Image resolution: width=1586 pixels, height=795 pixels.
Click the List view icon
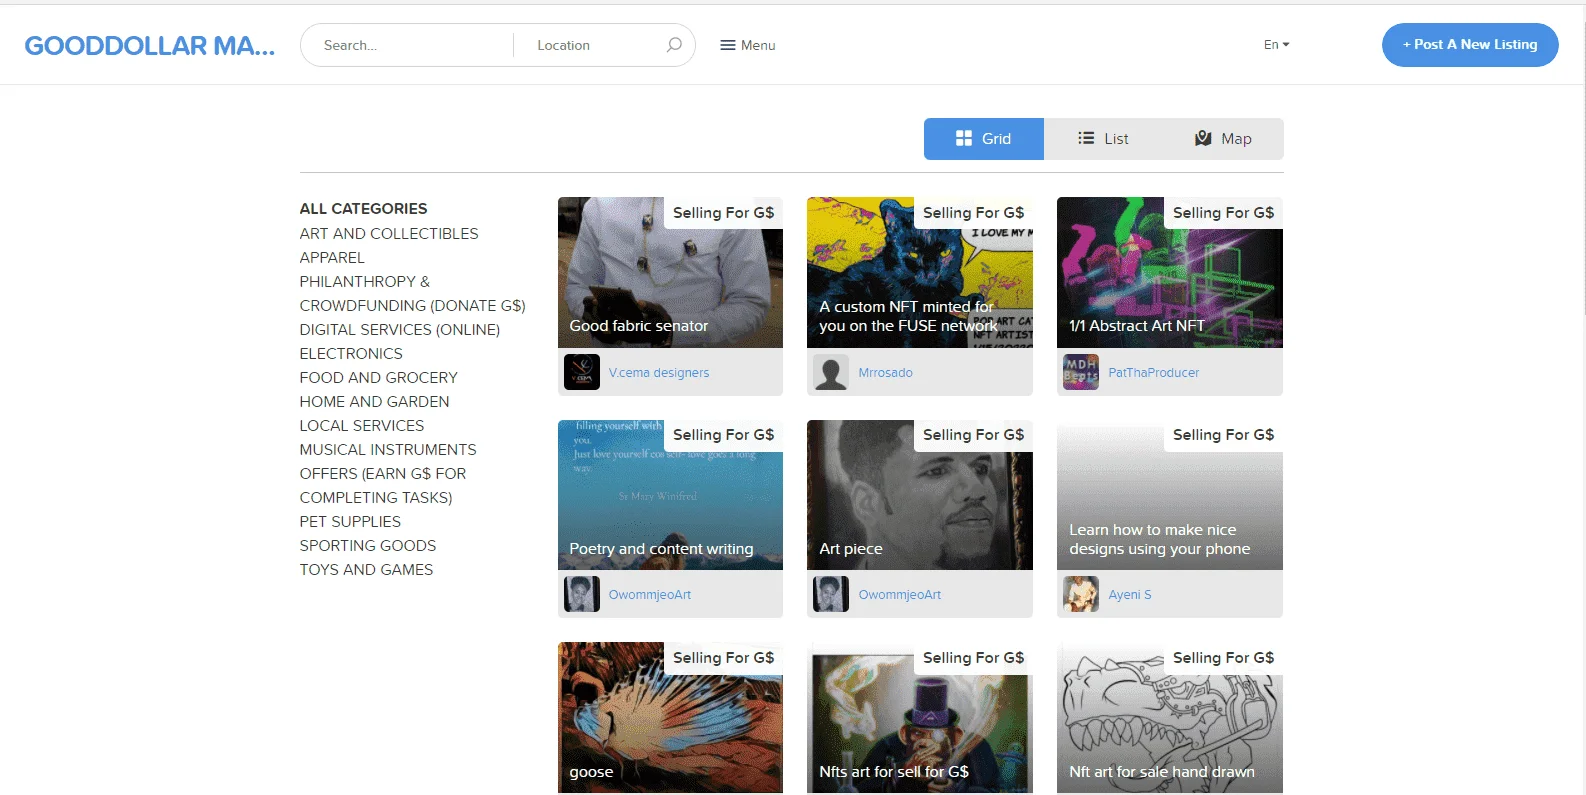(1086, 139)
